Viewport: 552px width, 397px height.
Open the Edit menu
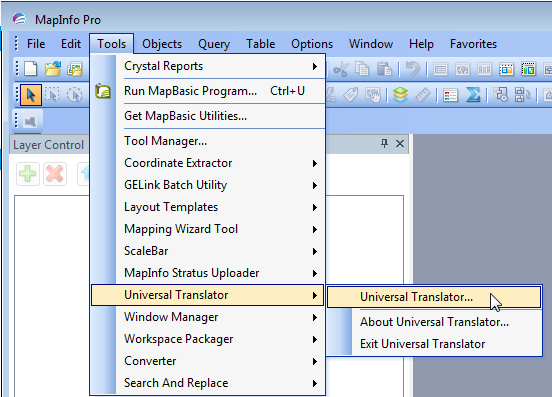pos(71,44)
